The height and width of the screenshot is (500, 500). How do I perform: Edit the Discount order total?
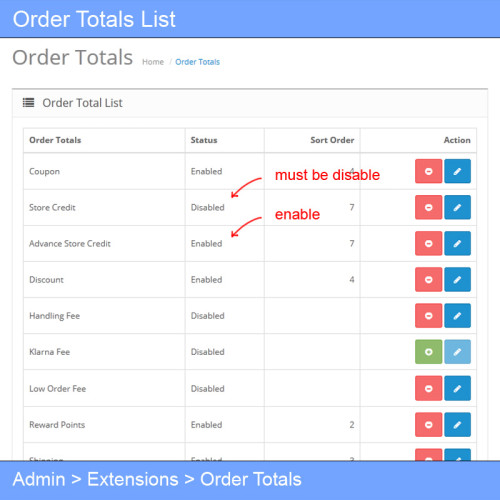click(457, 279)
